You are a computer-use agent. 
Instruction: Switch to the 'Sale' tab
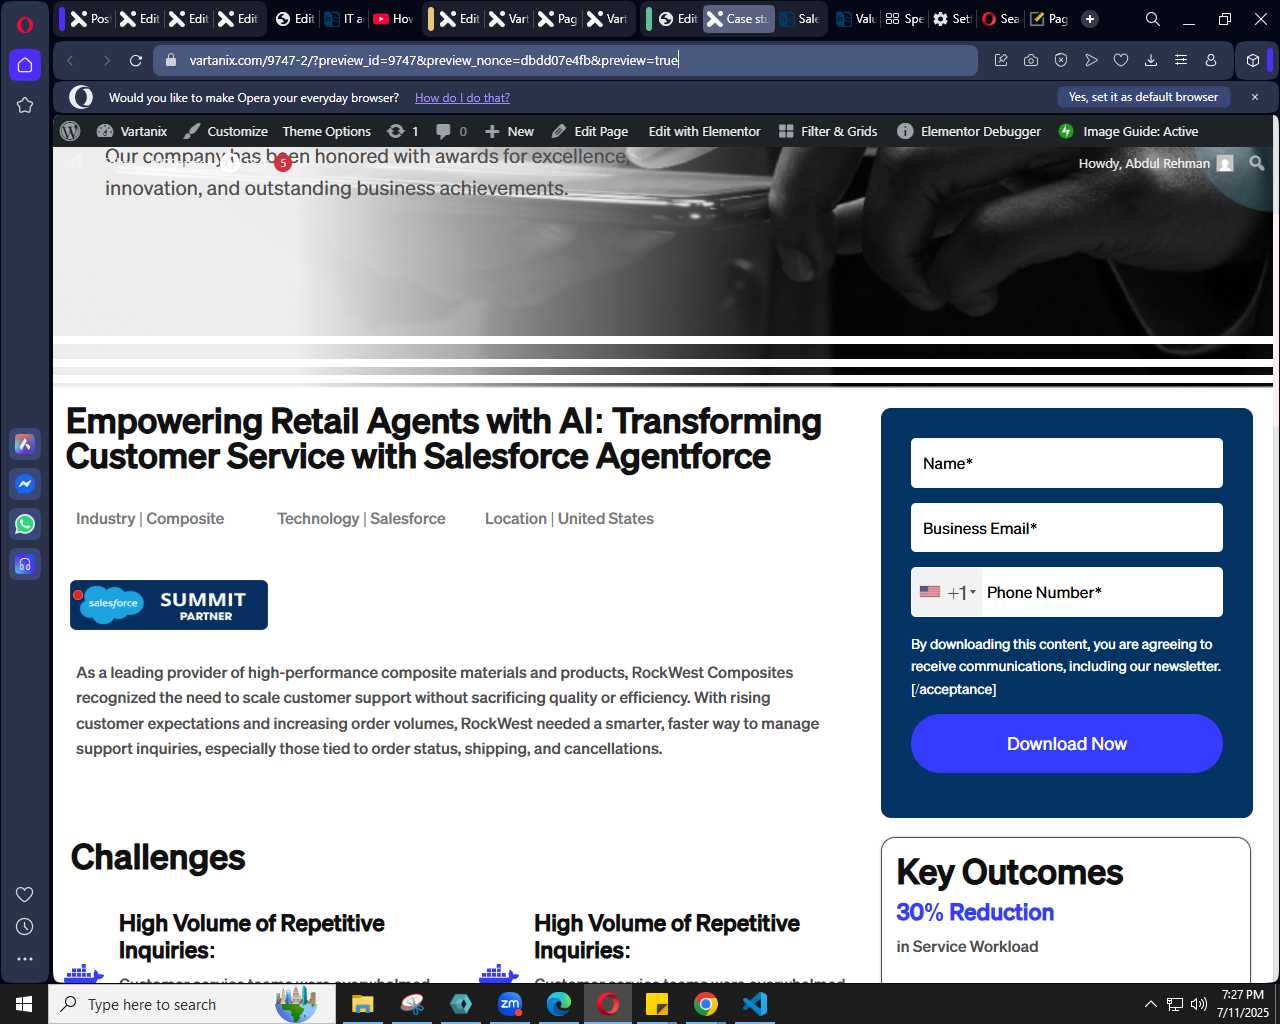(x=800, y=19)
